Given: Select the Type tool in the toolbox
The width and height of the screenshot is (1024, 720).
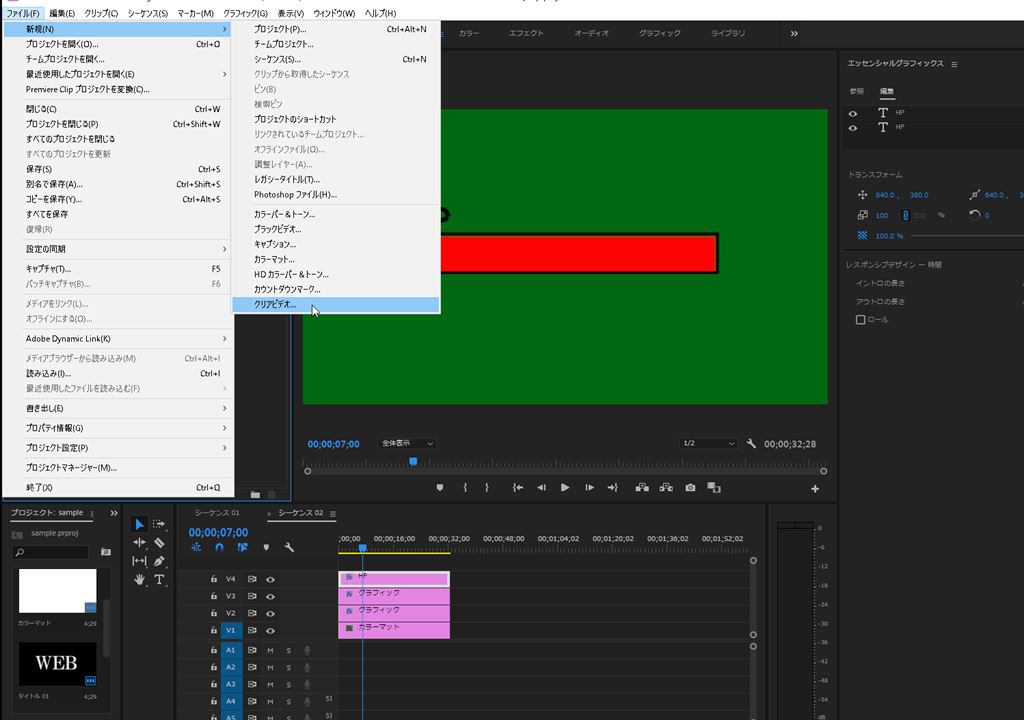Looking at the screenshot, I should coord(160,579).
